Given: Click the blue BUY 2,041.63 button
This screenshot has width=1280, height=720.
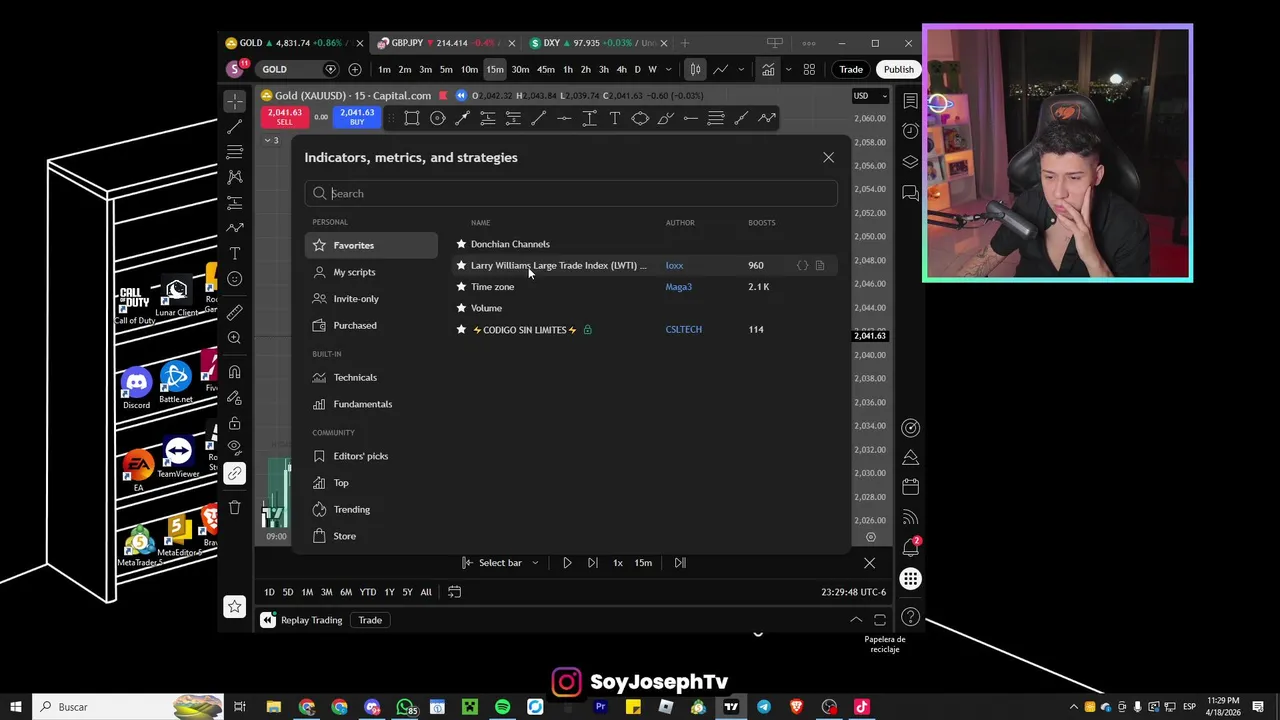Looking at the screenshot, I should (x=357, y=117).
